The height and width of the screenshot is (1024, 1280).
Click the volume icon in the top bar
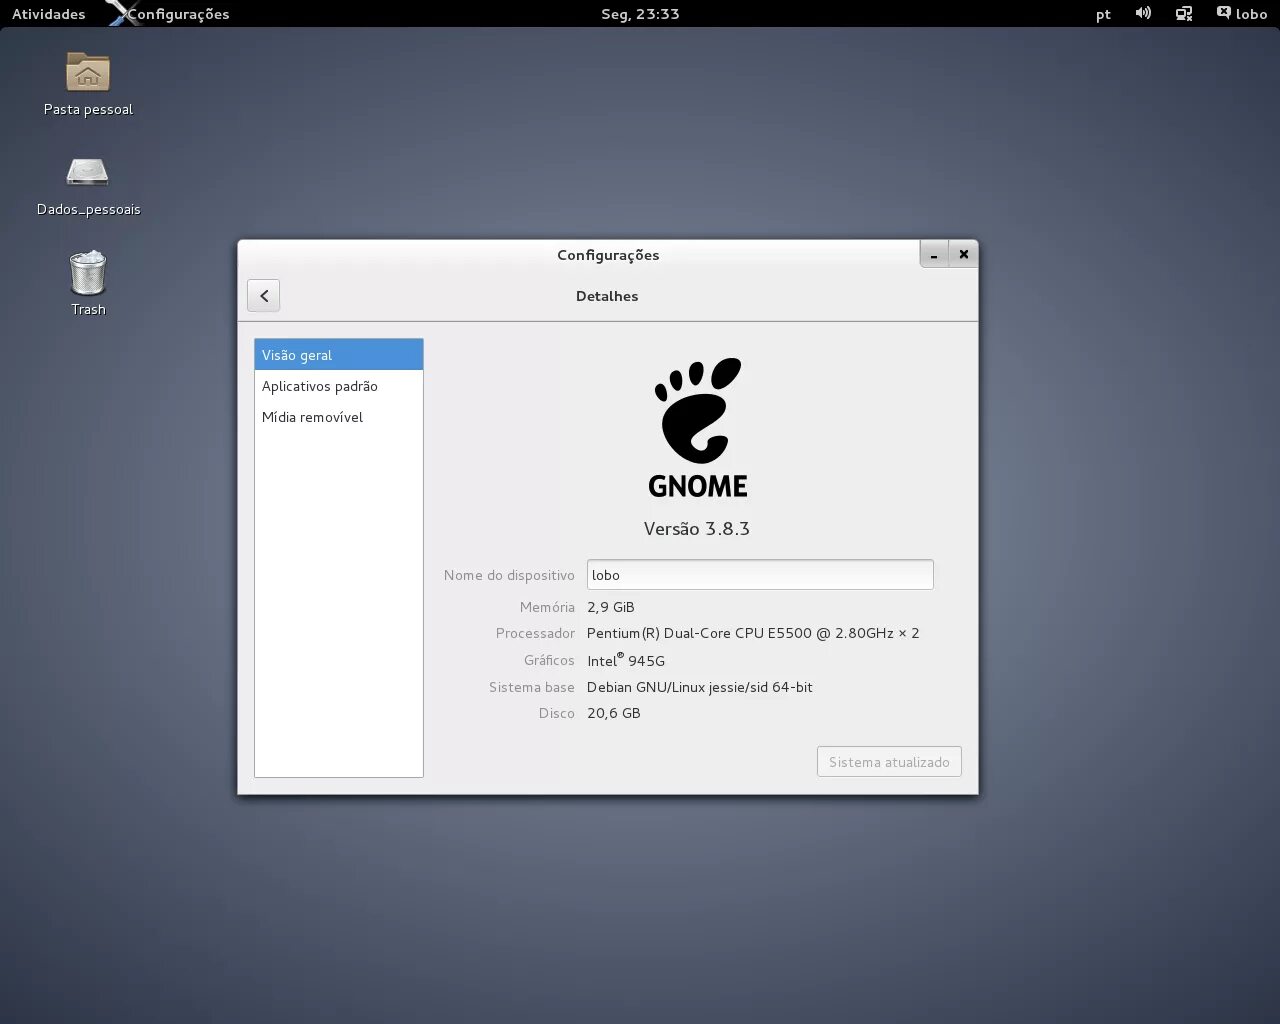[1143, 14]
